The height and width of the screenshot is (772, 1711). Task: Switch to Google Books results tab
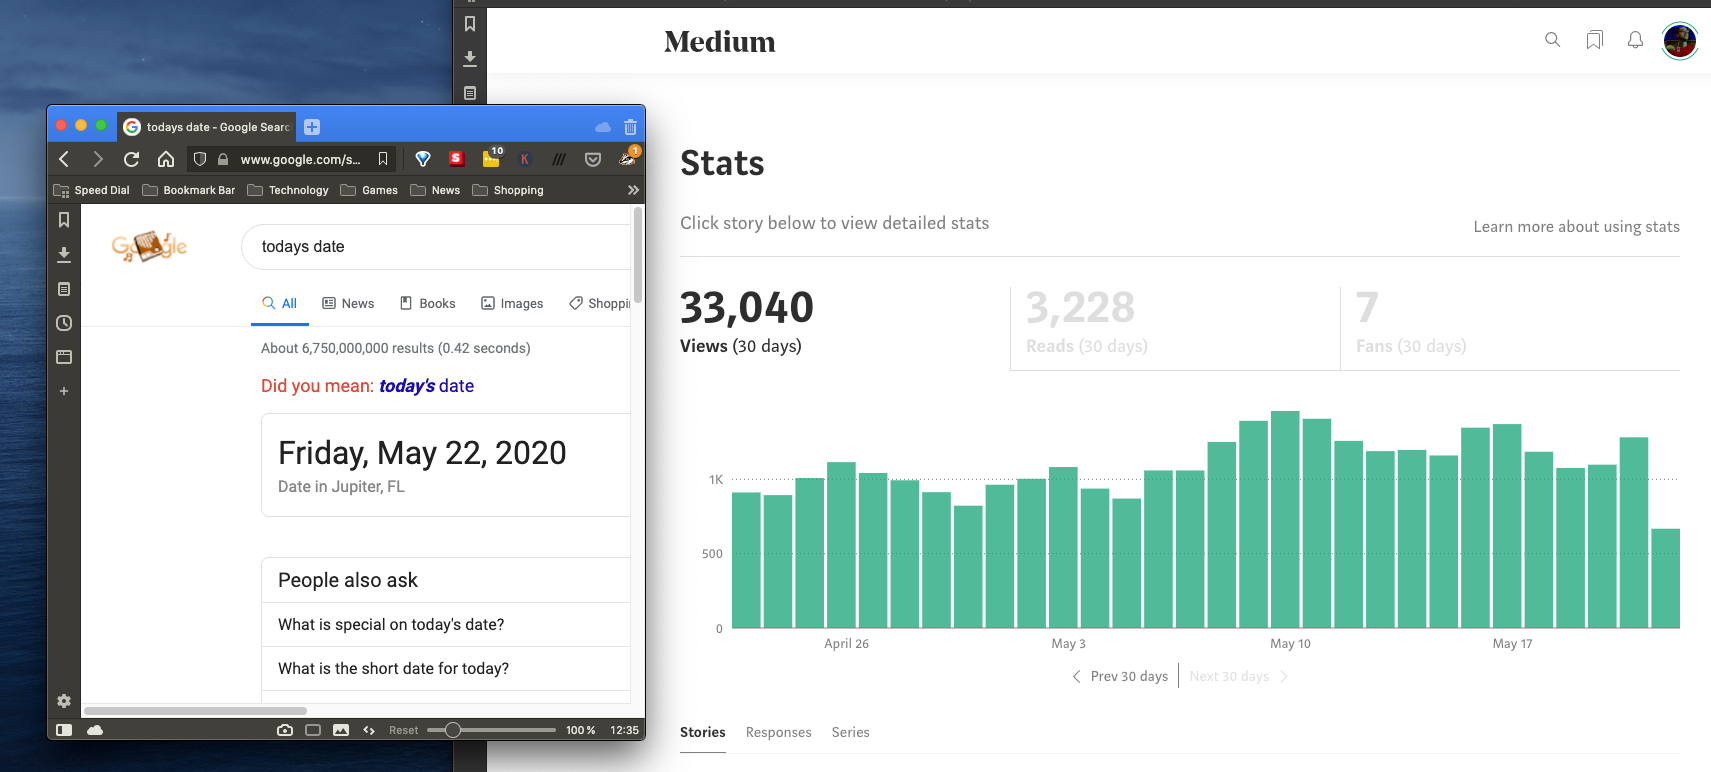(427, 303)
